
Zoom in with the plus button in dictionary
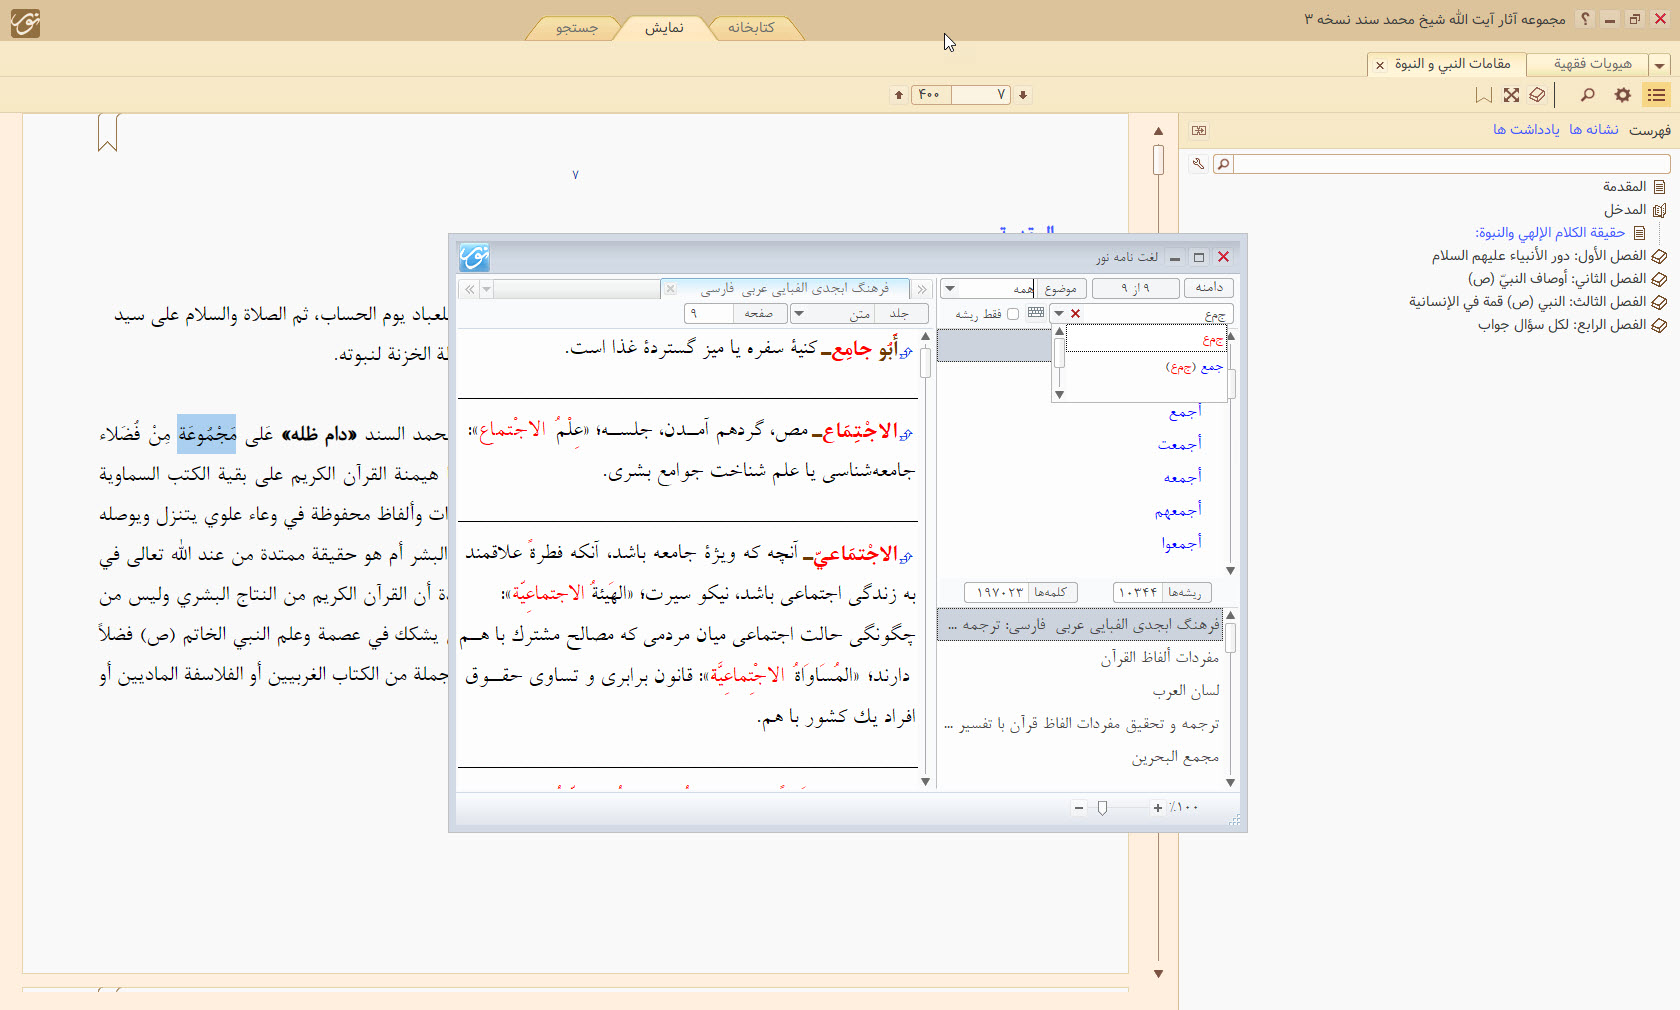click(x=1157, y=808)
